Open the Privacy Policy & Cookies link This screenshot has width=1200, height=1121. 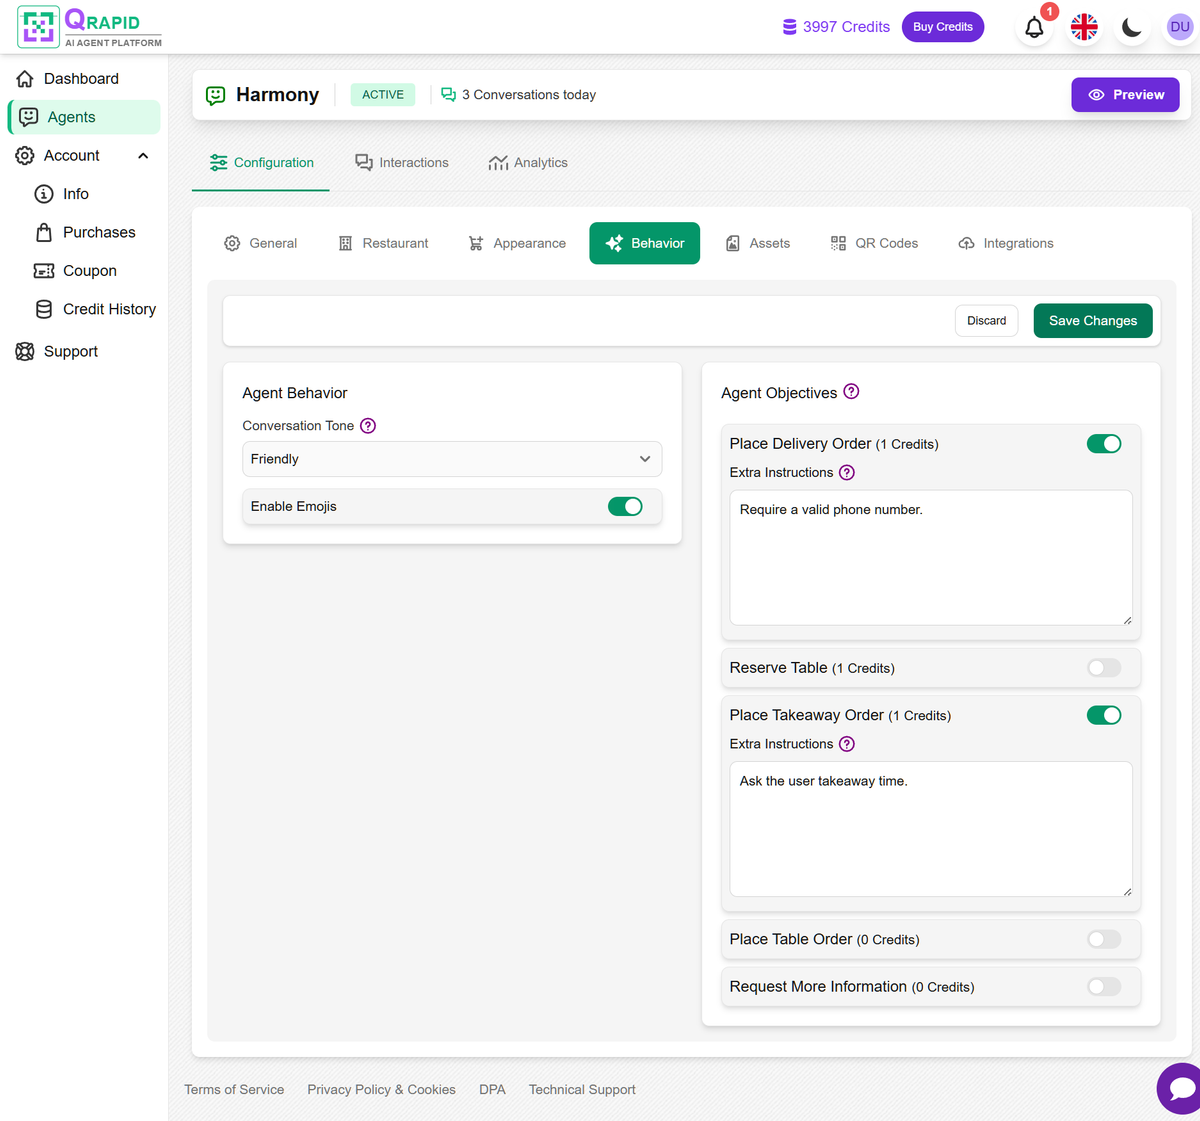[381, 1089]
